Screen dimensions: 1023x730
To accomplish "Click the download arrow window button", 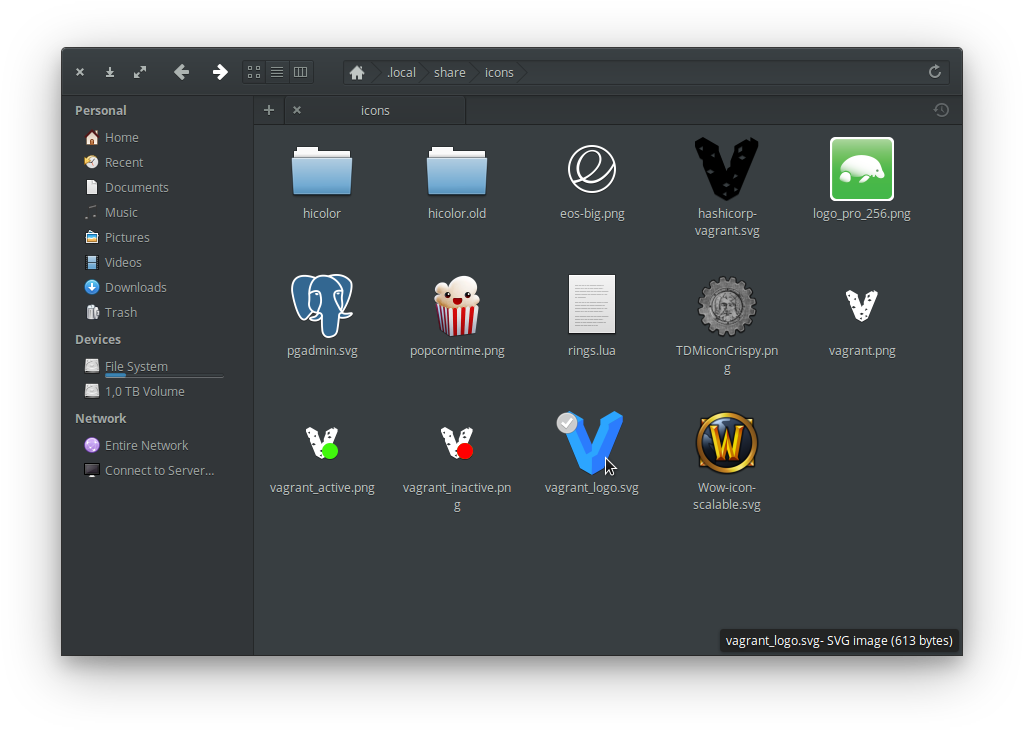I will click(x=110, y=72).
